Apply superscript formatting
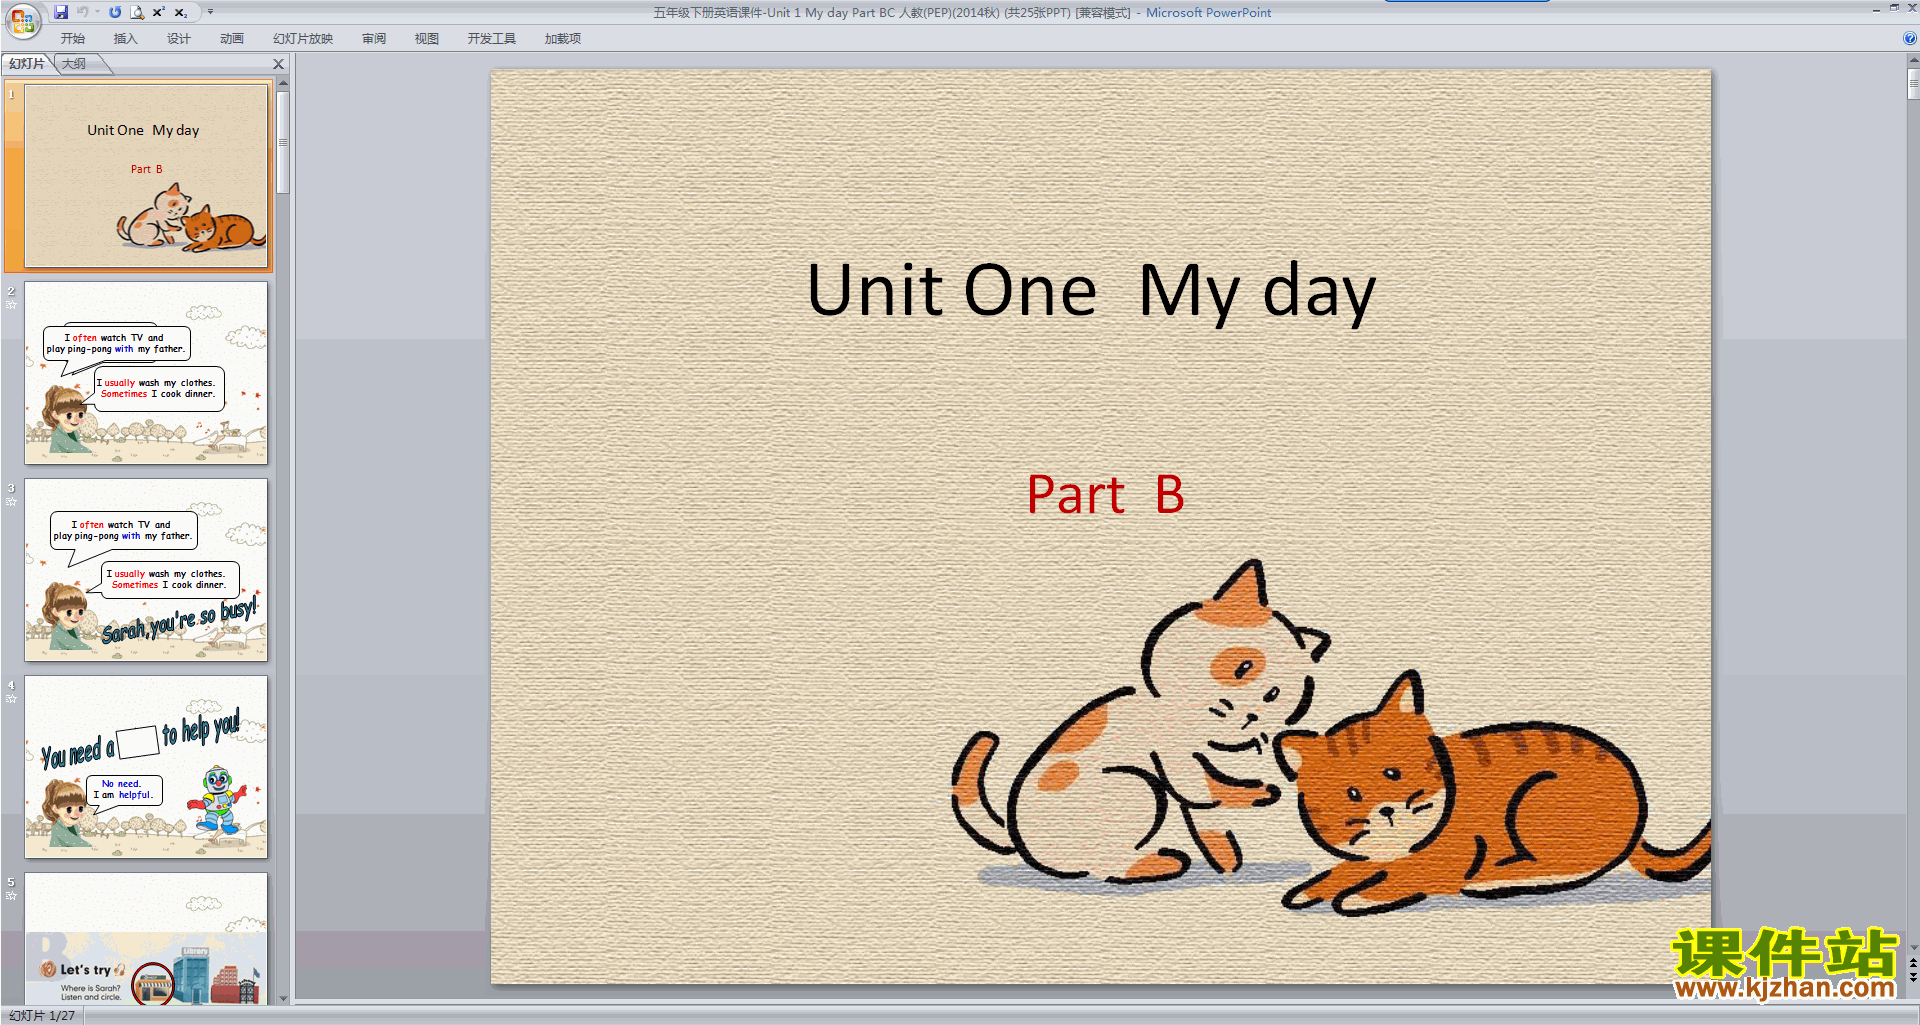Viewport: 1920px width, 1025px height. [x=159, y=12]
